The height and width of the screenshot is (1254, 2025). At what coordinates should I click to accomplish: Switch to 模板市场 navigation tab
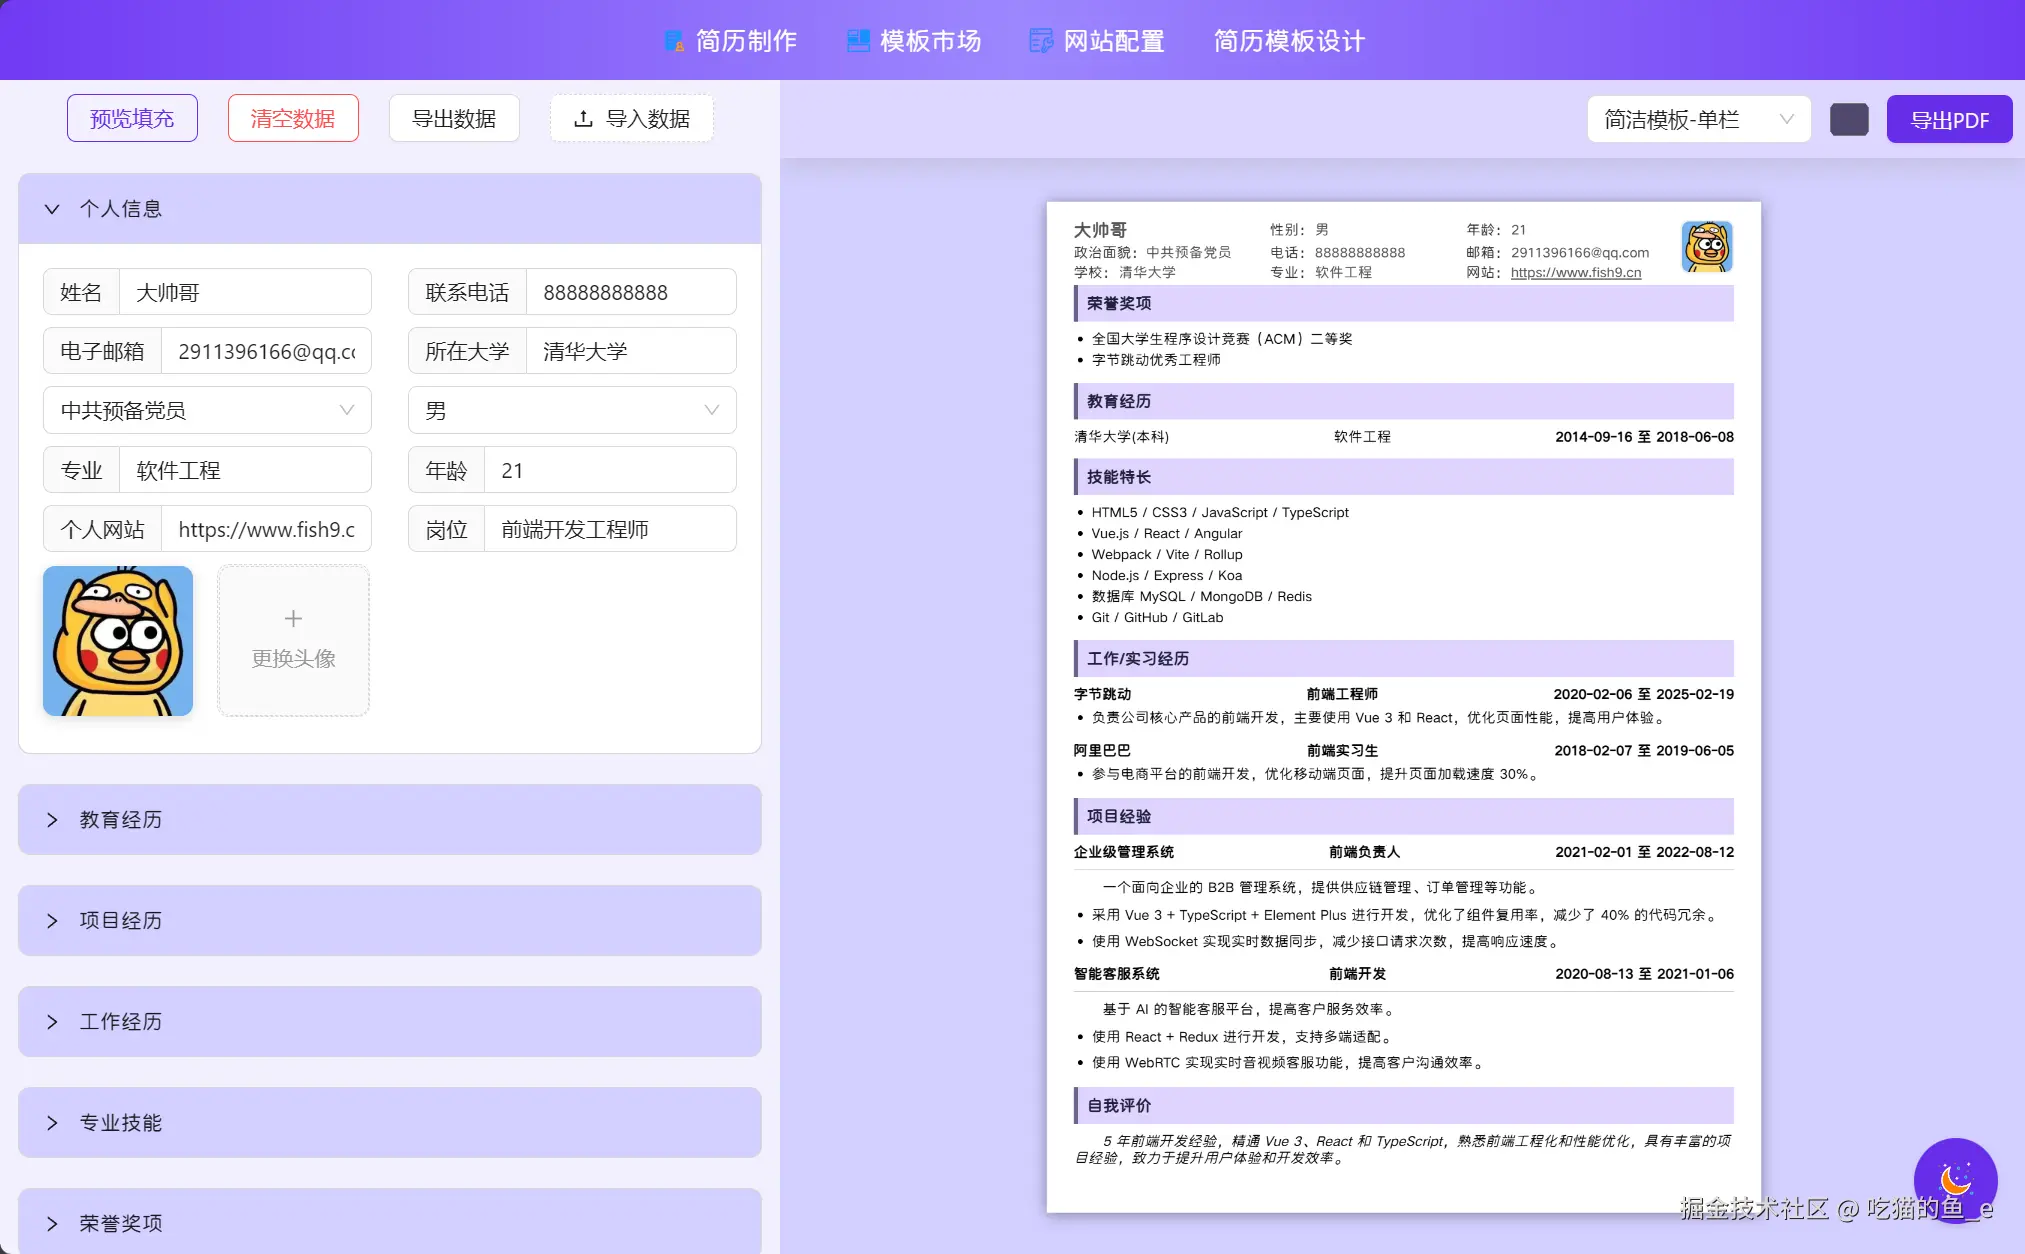point(929,41)
